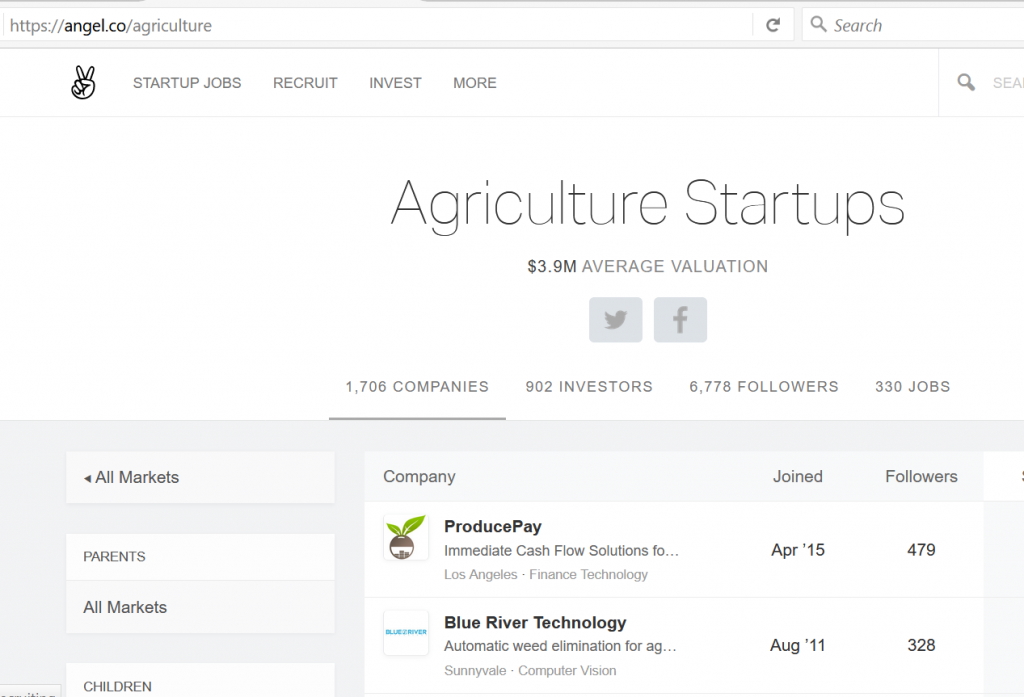Share page via Twitter bird icon
Image resolution: width=1024 pixels, height=697 pixels.
pyautogui.click(x=615, y=319)
